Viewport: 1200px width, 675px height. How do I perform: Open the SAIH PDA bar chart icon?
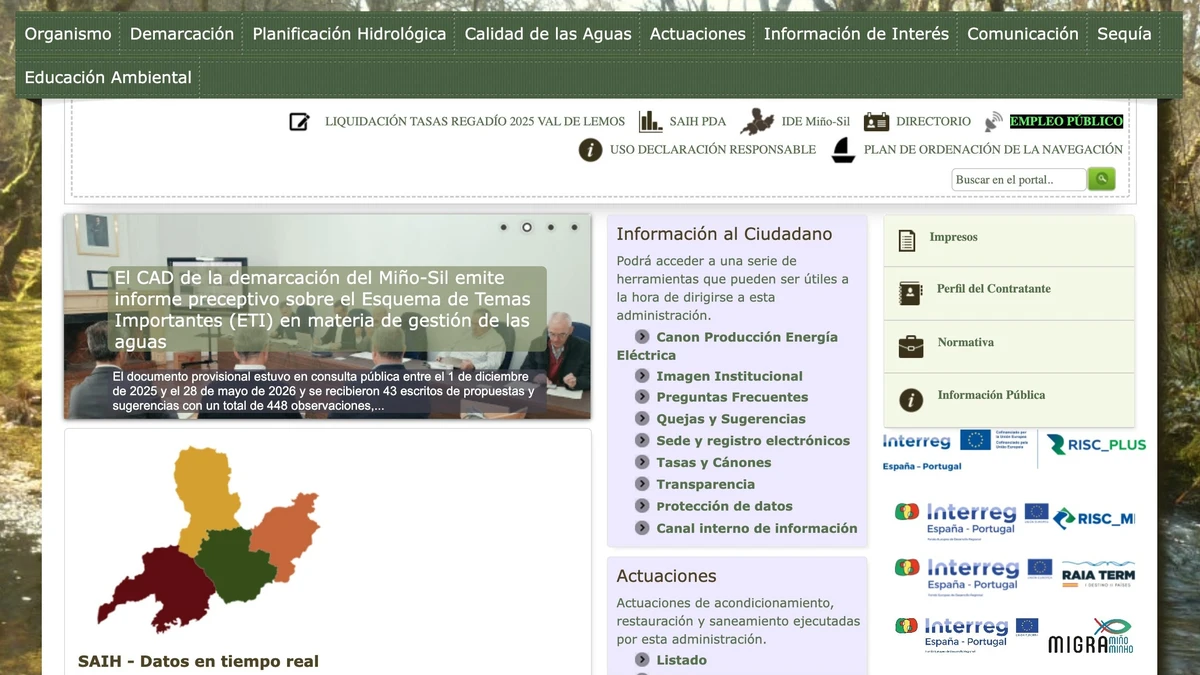[651, 121]
